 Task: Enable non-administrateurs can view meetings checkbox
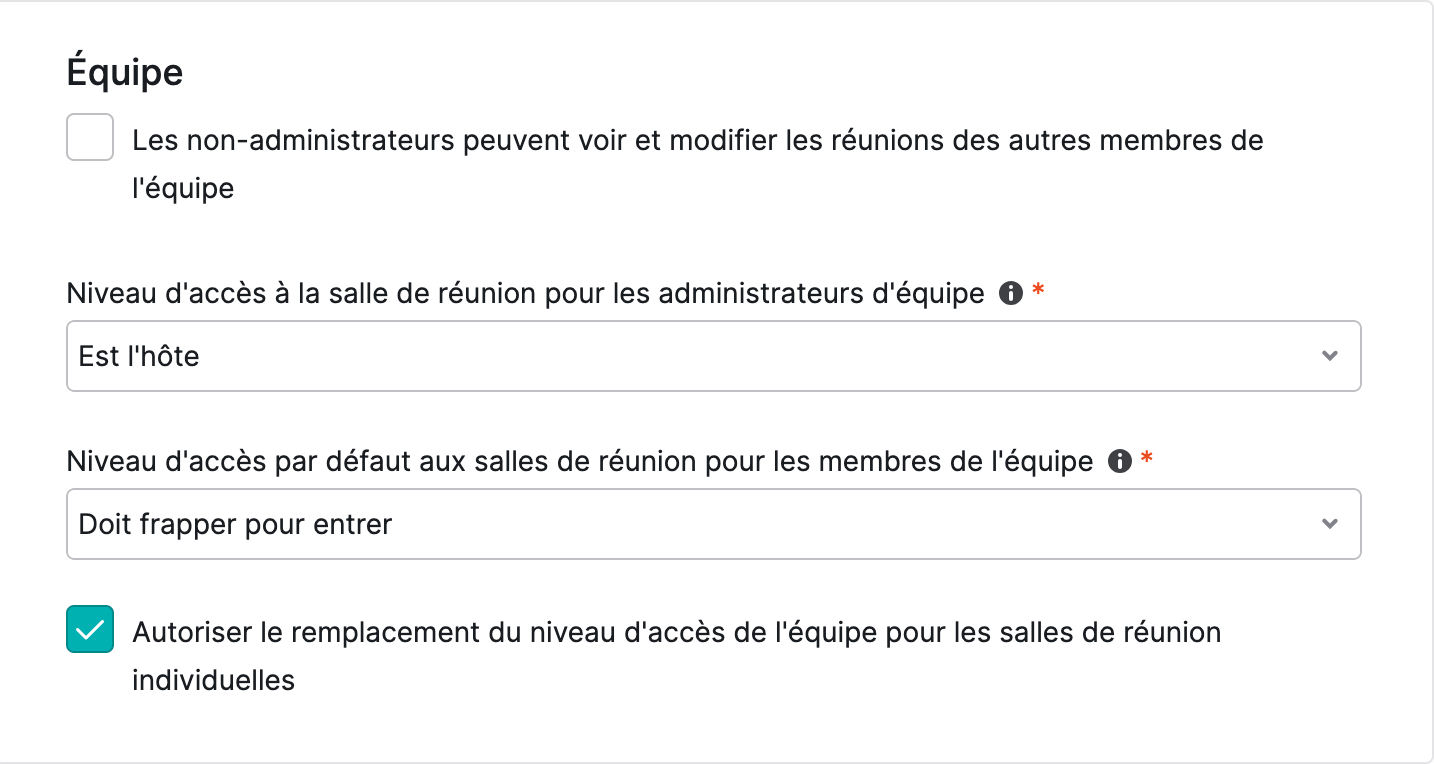tap(90, 138)
